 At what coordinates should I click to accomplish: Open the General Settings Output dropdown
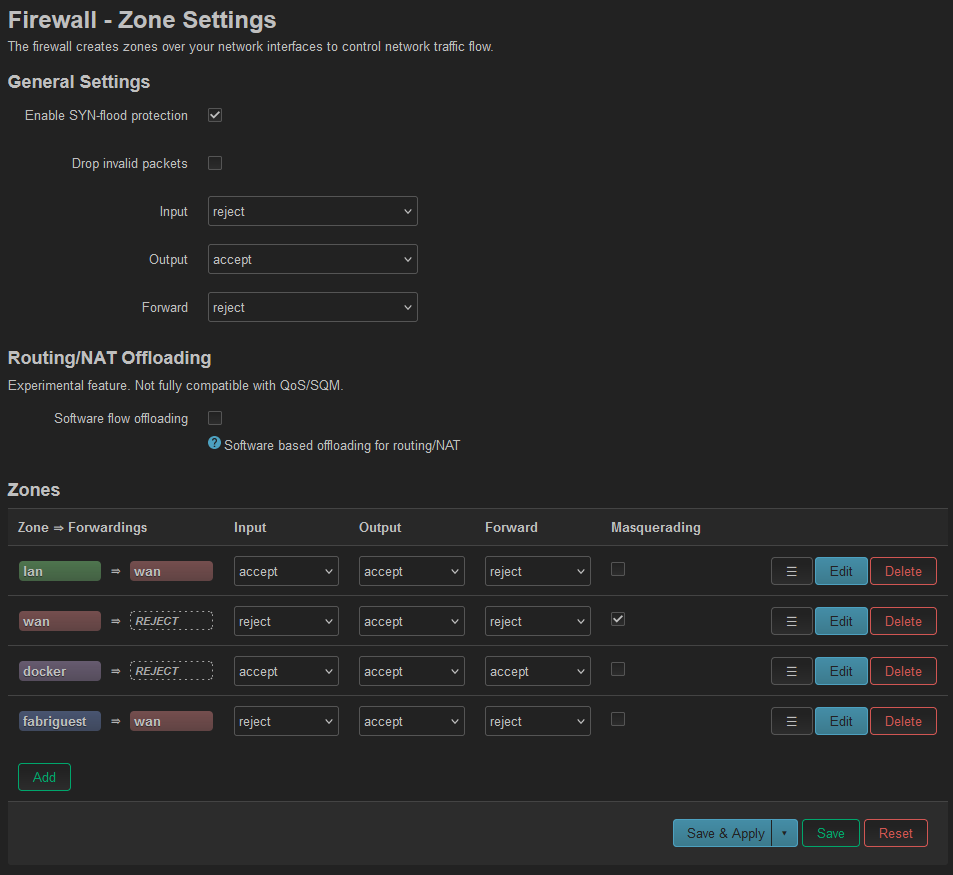[313, 259]
